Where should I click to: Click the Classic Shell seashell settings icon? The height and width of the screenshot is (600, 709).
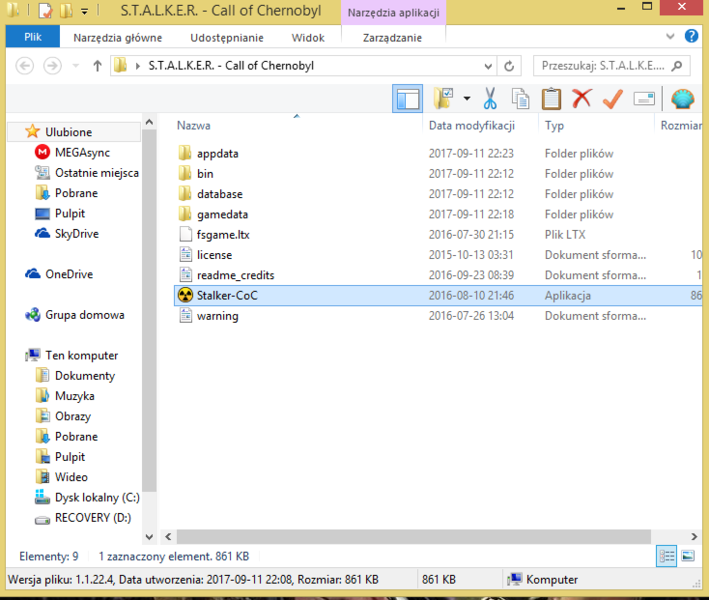pos(683,98)
